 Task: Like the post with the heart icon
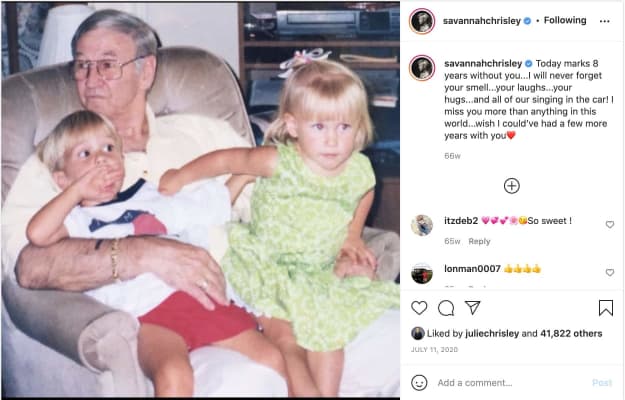pos(419,308)
